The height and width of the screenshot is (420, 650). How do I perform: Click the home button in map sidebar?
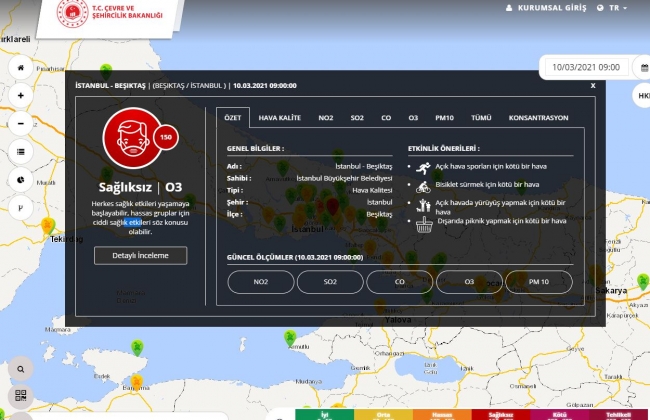[21, 67]
